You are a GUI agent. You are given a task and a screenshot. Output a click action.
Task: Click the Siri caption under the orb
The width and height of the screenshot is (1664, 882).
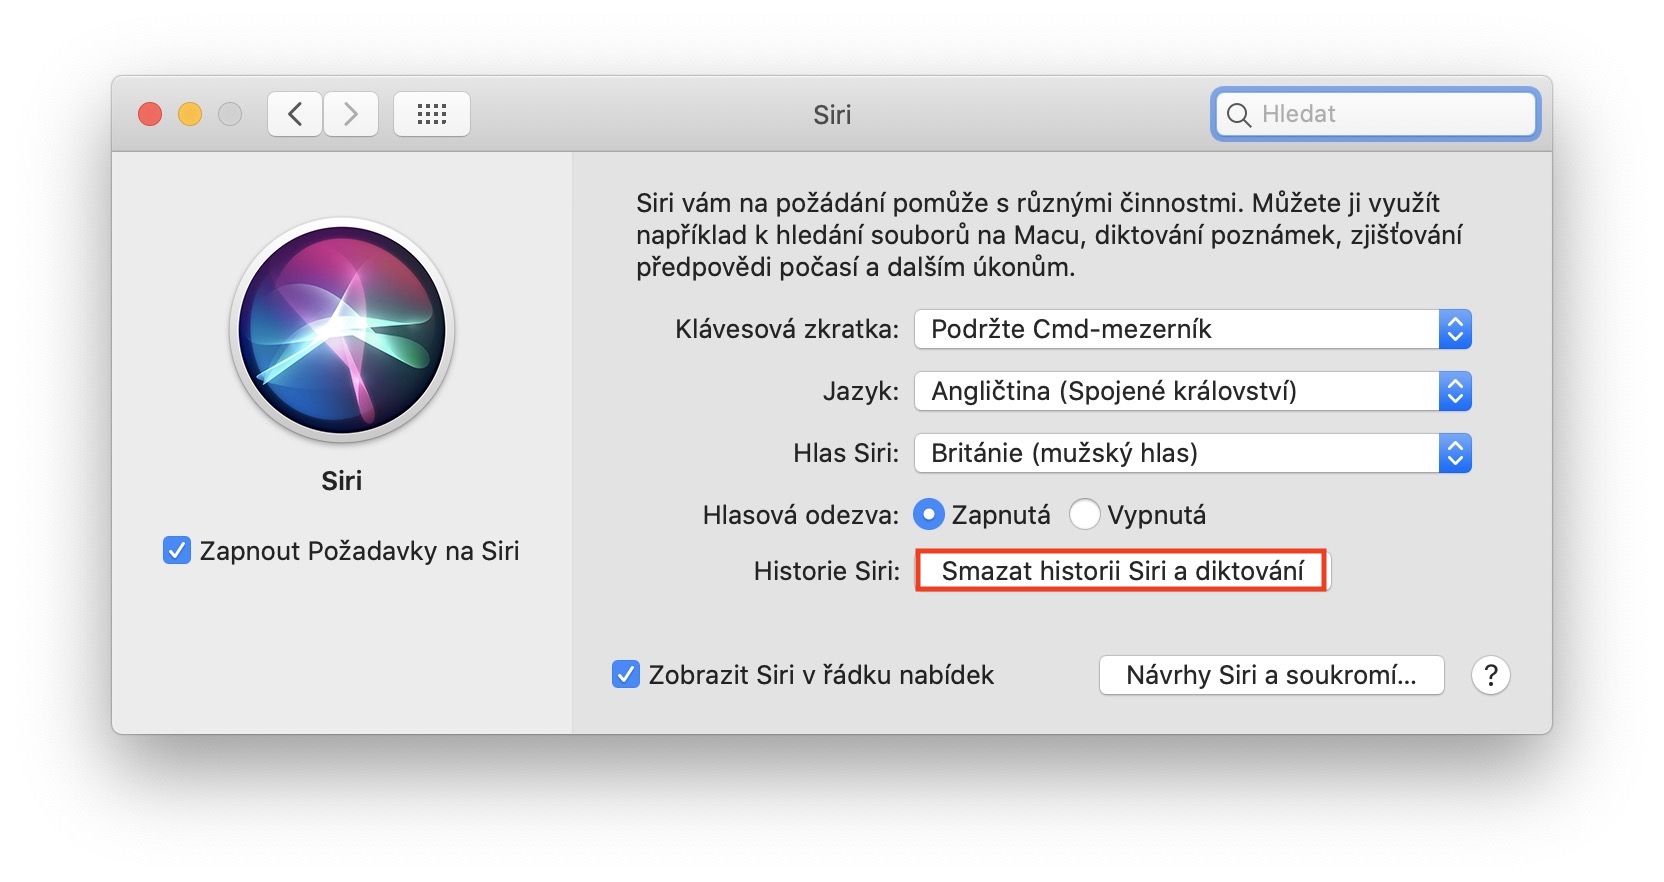coord(342,481)
